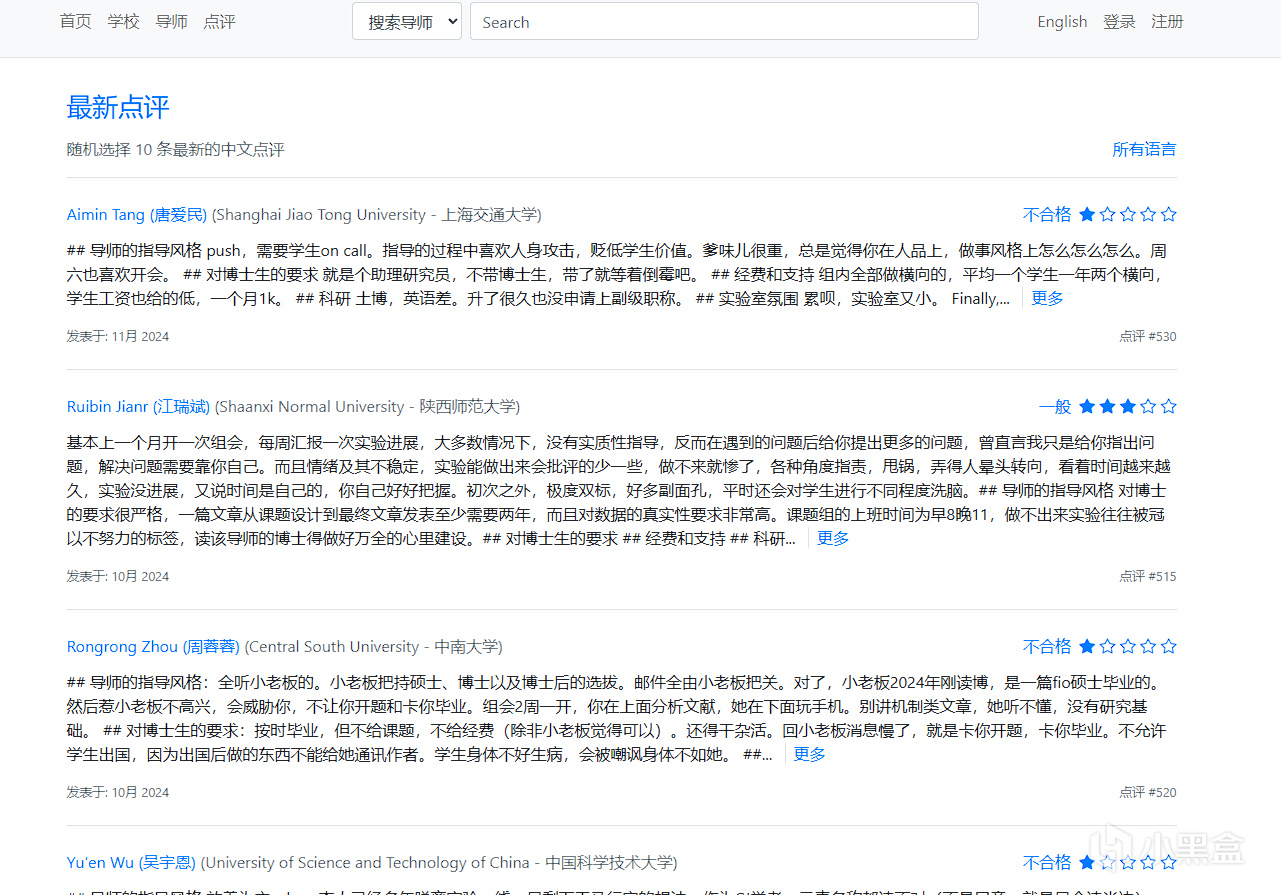Image resolution: width=1281 pixels, height=895 pixels.
Task: Click fifth star of Rongrong Zhou's rating
Action: (x=1168, y=646)
